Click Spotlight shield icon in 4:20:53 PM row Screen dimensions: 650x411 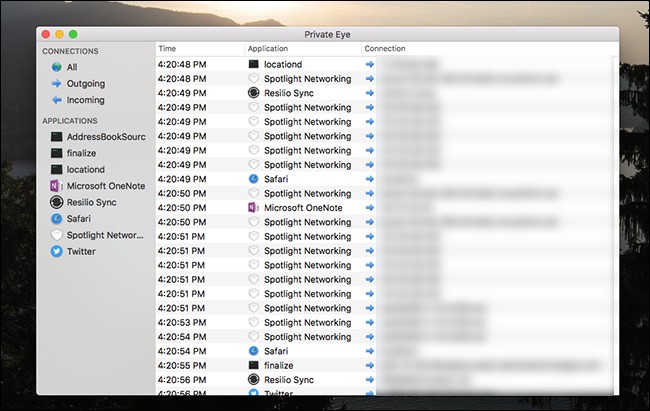coord(253,322)
